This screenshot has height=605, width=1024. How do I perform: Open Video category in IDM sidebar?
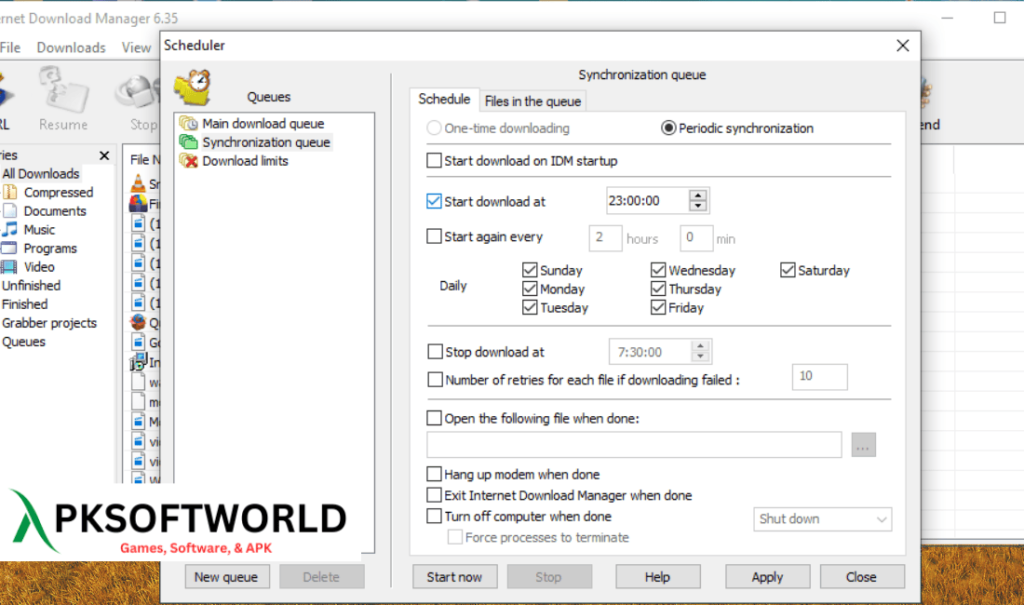(x=39, y=267)
